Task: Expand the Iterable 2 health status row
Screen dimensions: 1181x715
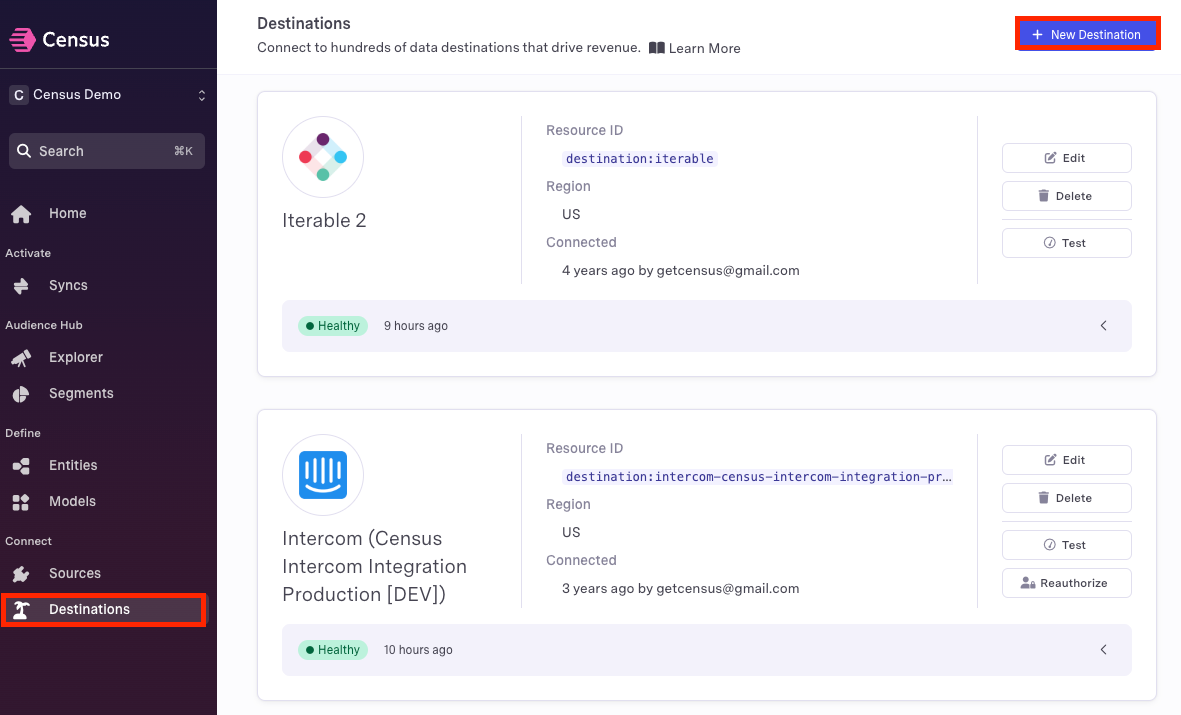Action: point(1103,326)
